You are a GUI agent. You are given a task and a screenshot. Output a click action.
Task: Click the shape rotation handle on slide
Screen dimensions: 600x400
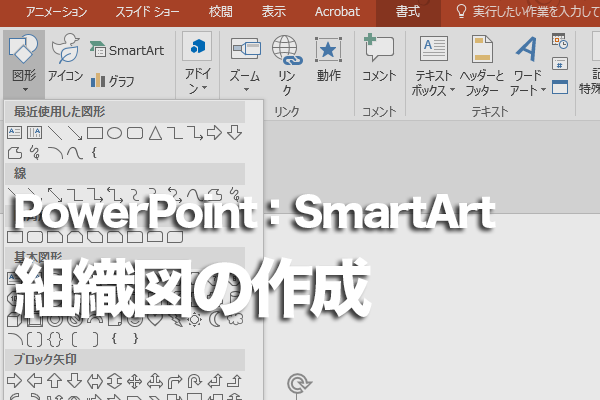coord(299,383)
